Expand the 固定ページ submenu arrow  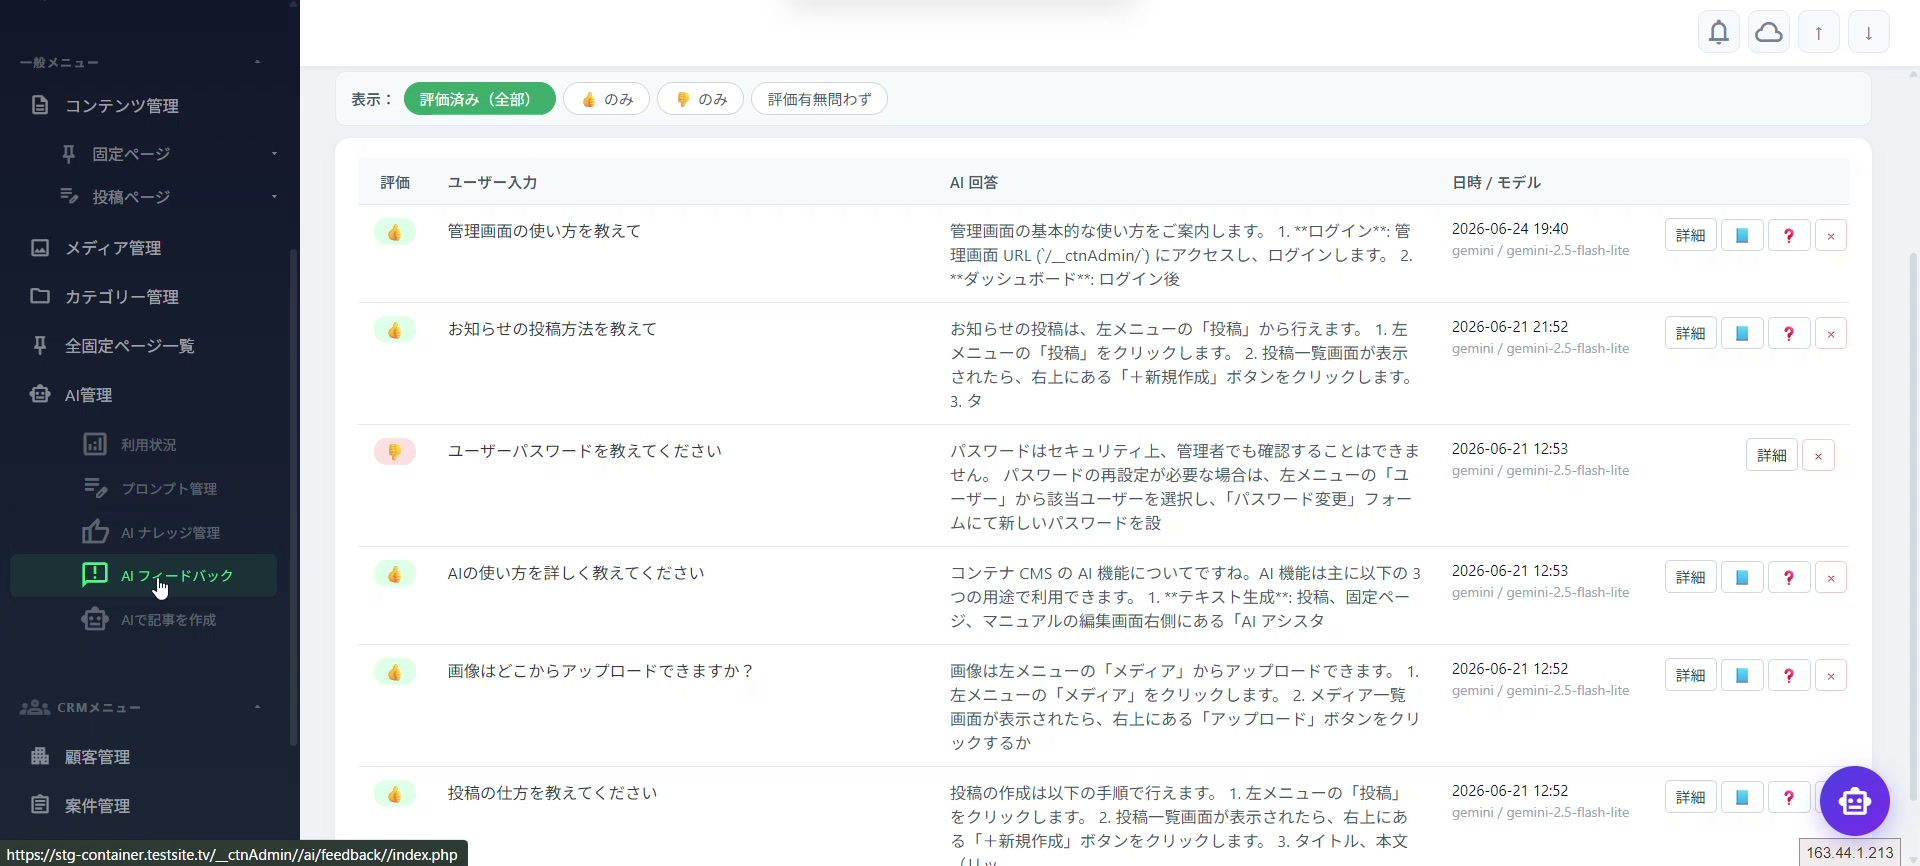274,154
